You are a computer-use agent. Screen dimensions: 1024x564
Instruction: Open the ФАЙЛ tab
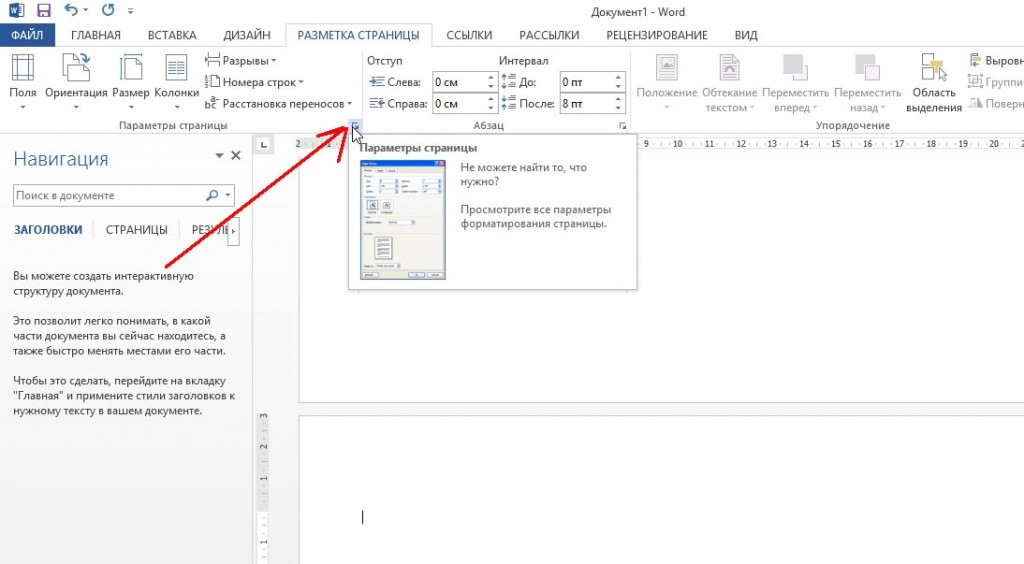(x=27, y=35)
